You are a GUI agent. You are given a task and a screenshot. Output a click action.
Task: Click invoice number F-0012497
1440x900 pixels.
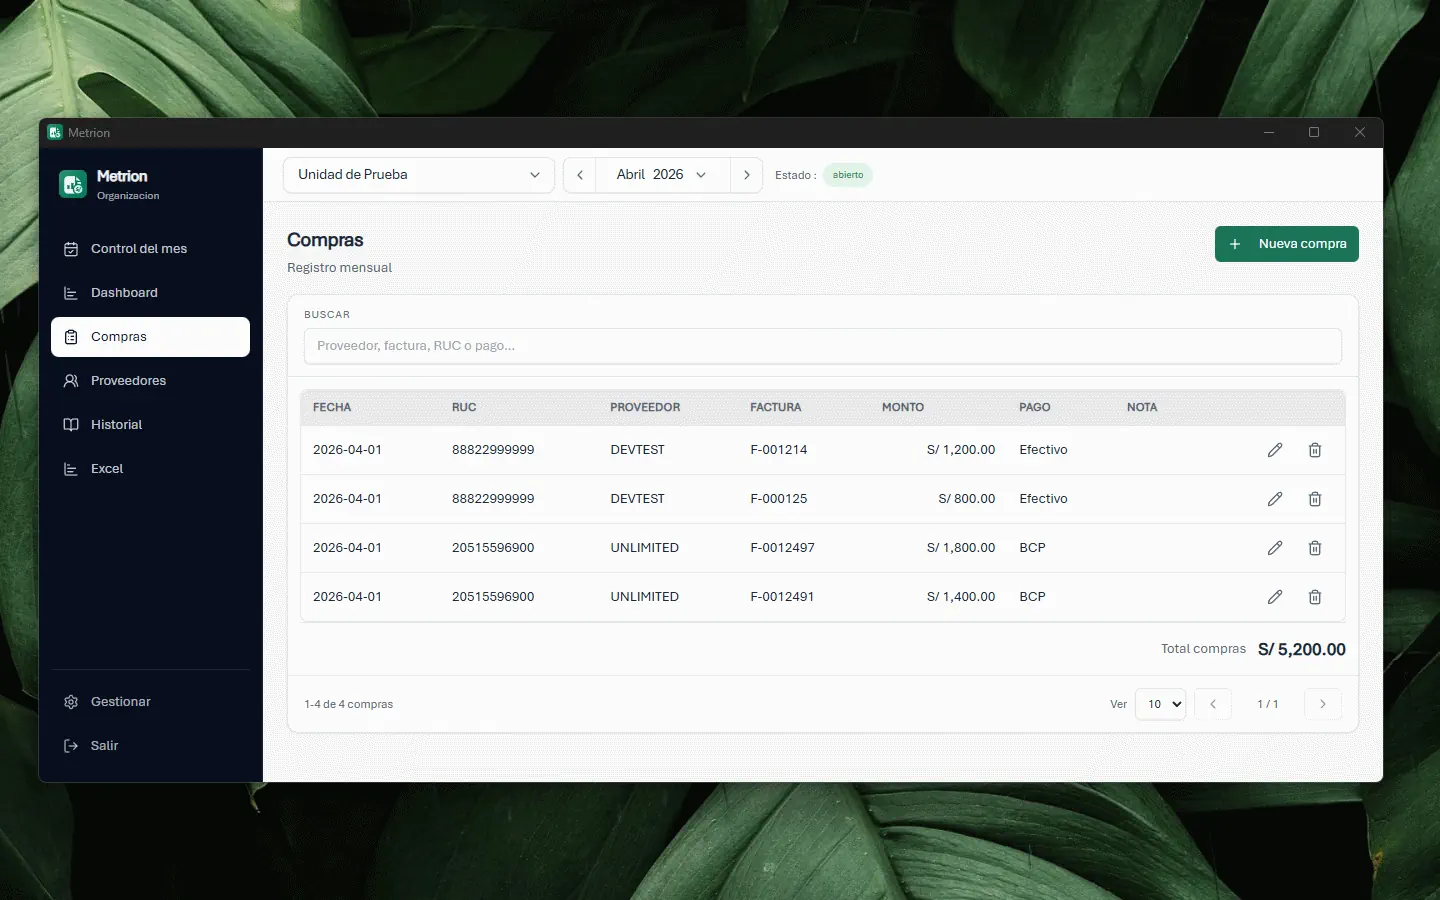[x=783, y=548]
